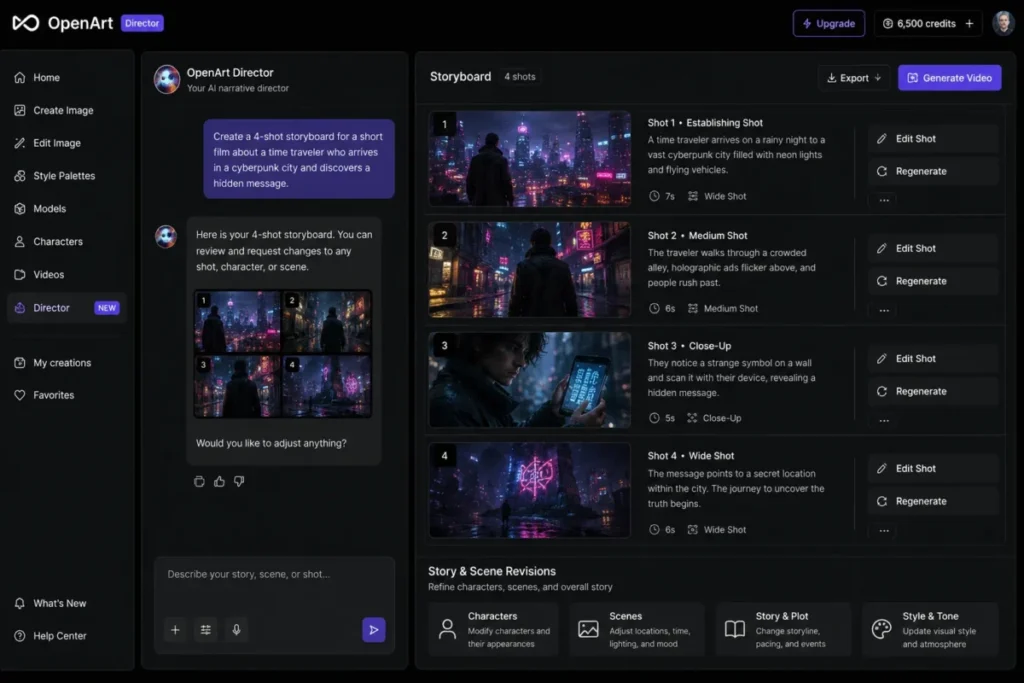Open more options for Shot 4

(884, 531)
